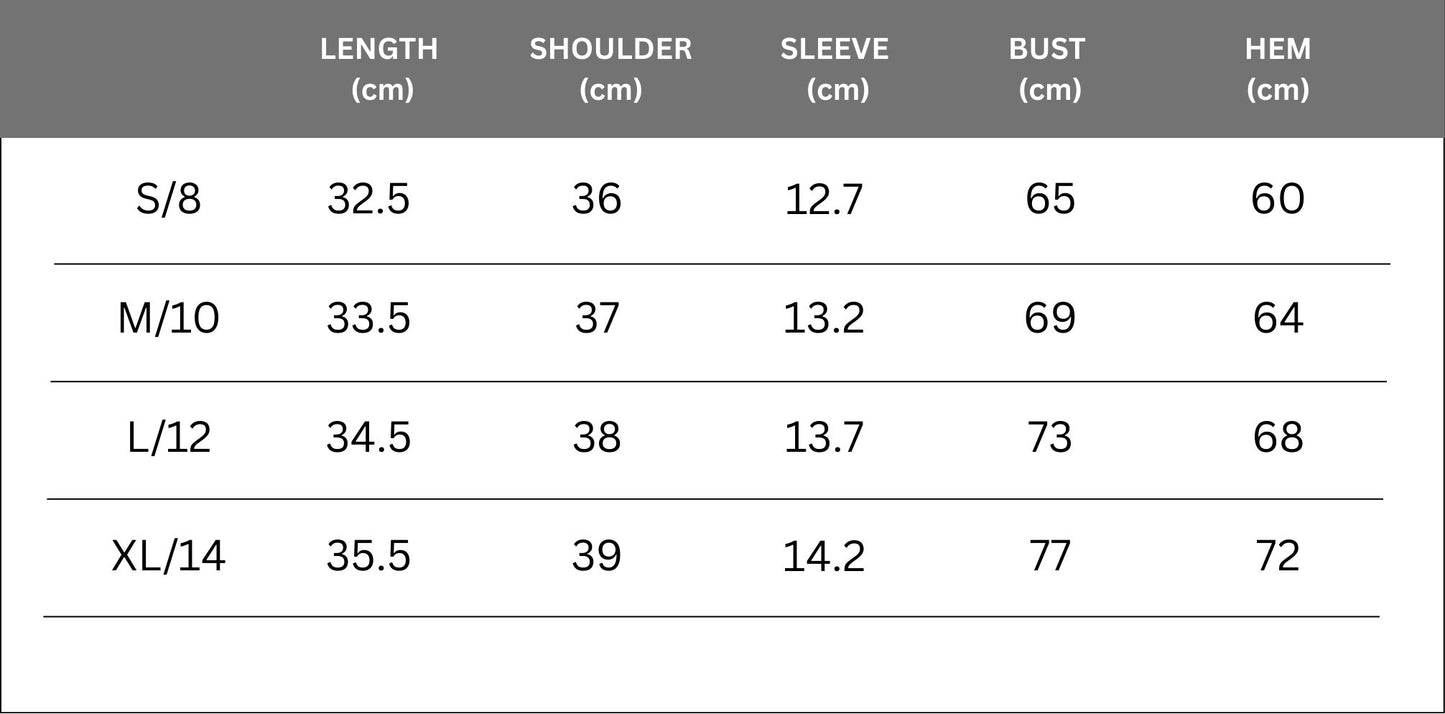Click the 32.5 length value
This screenshot has width=1445, height=714.
pos(368,200)
